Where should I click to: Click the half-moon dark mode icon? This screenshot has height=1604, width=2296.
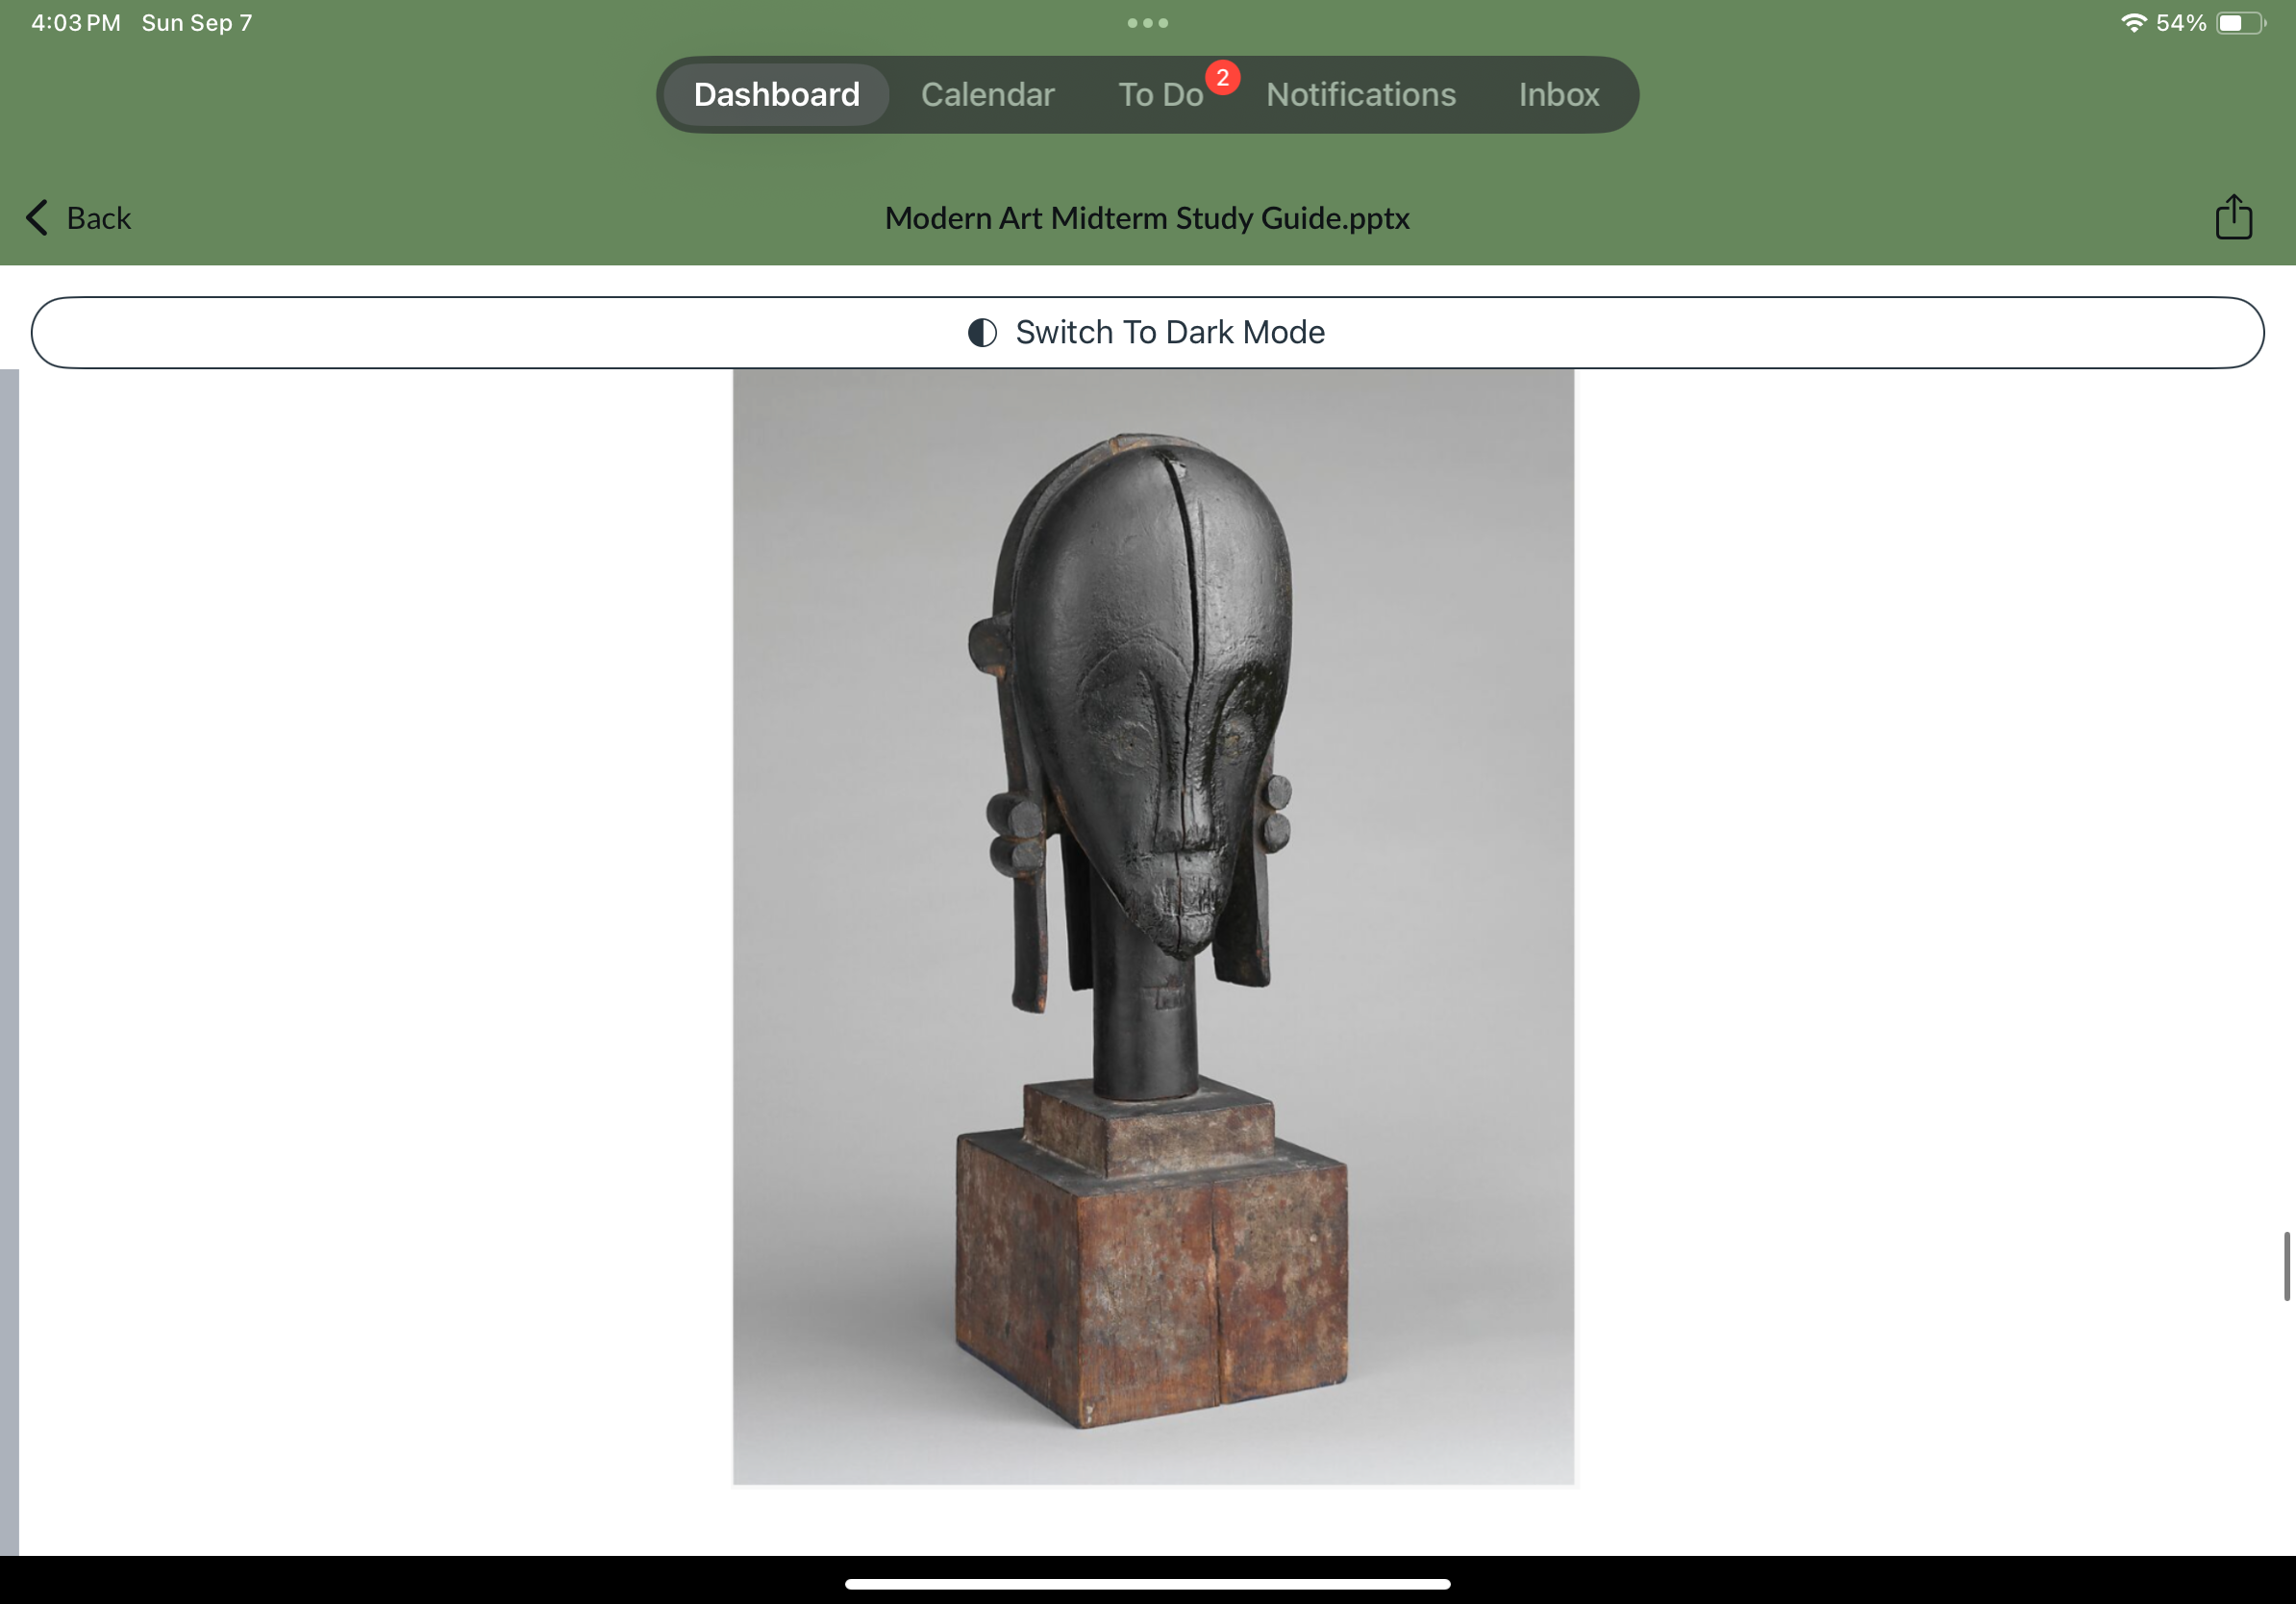pos(982,332)
